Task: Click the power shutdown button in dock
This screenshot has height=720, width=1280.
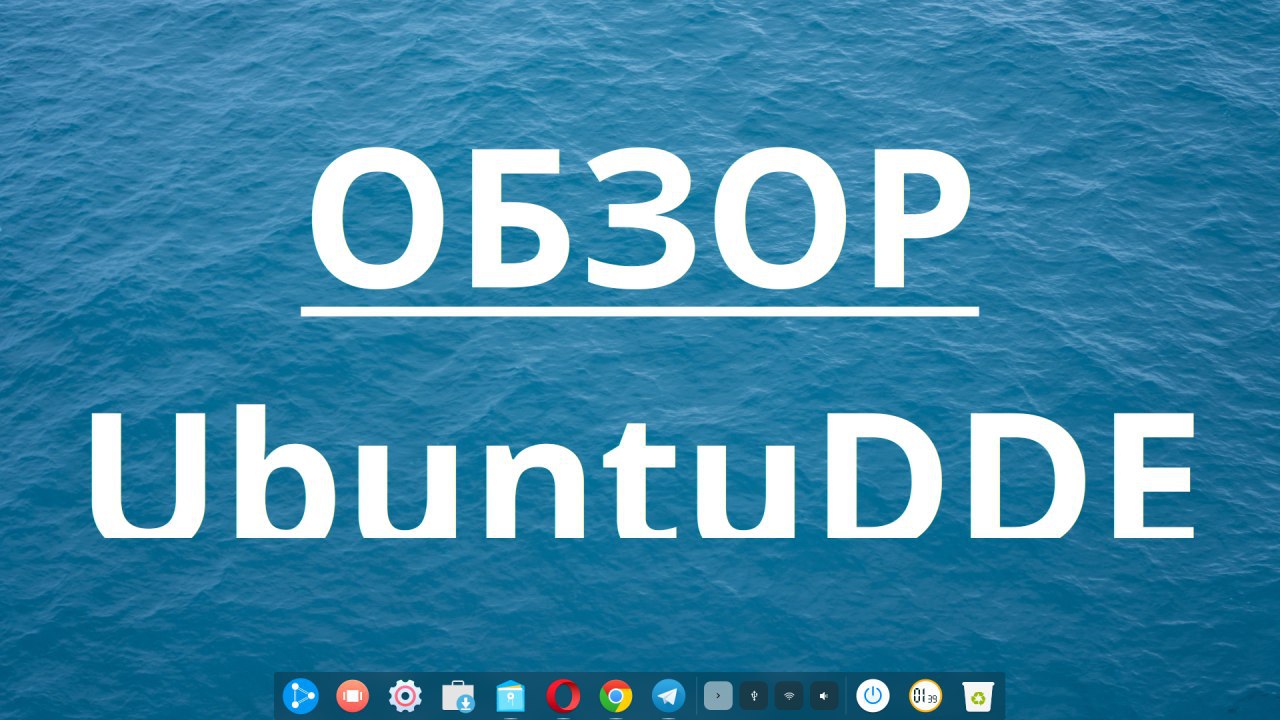Action: click(873, 695)
